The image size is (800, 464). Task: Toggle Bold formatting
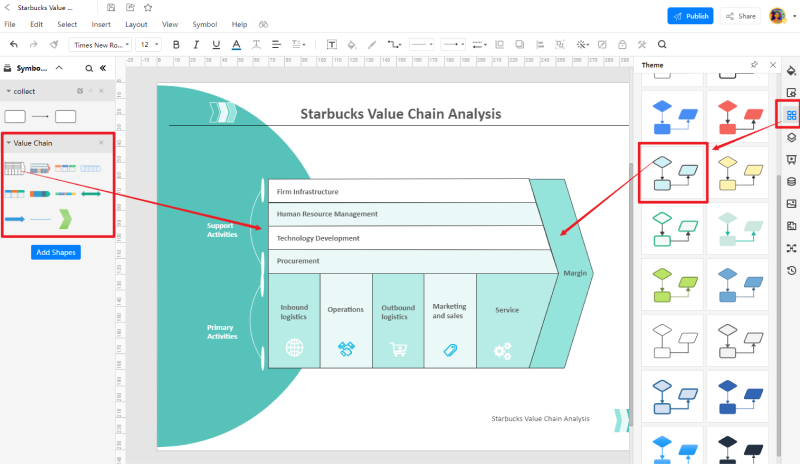176,44
